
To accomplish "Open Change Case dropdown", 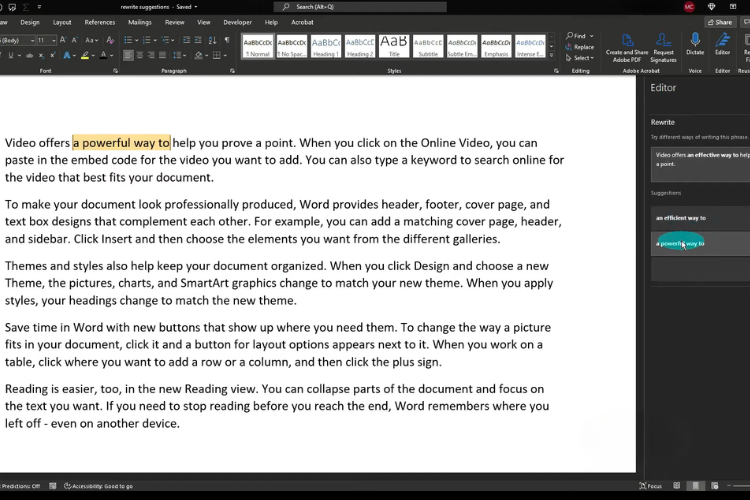I will (x=91, y=40).
